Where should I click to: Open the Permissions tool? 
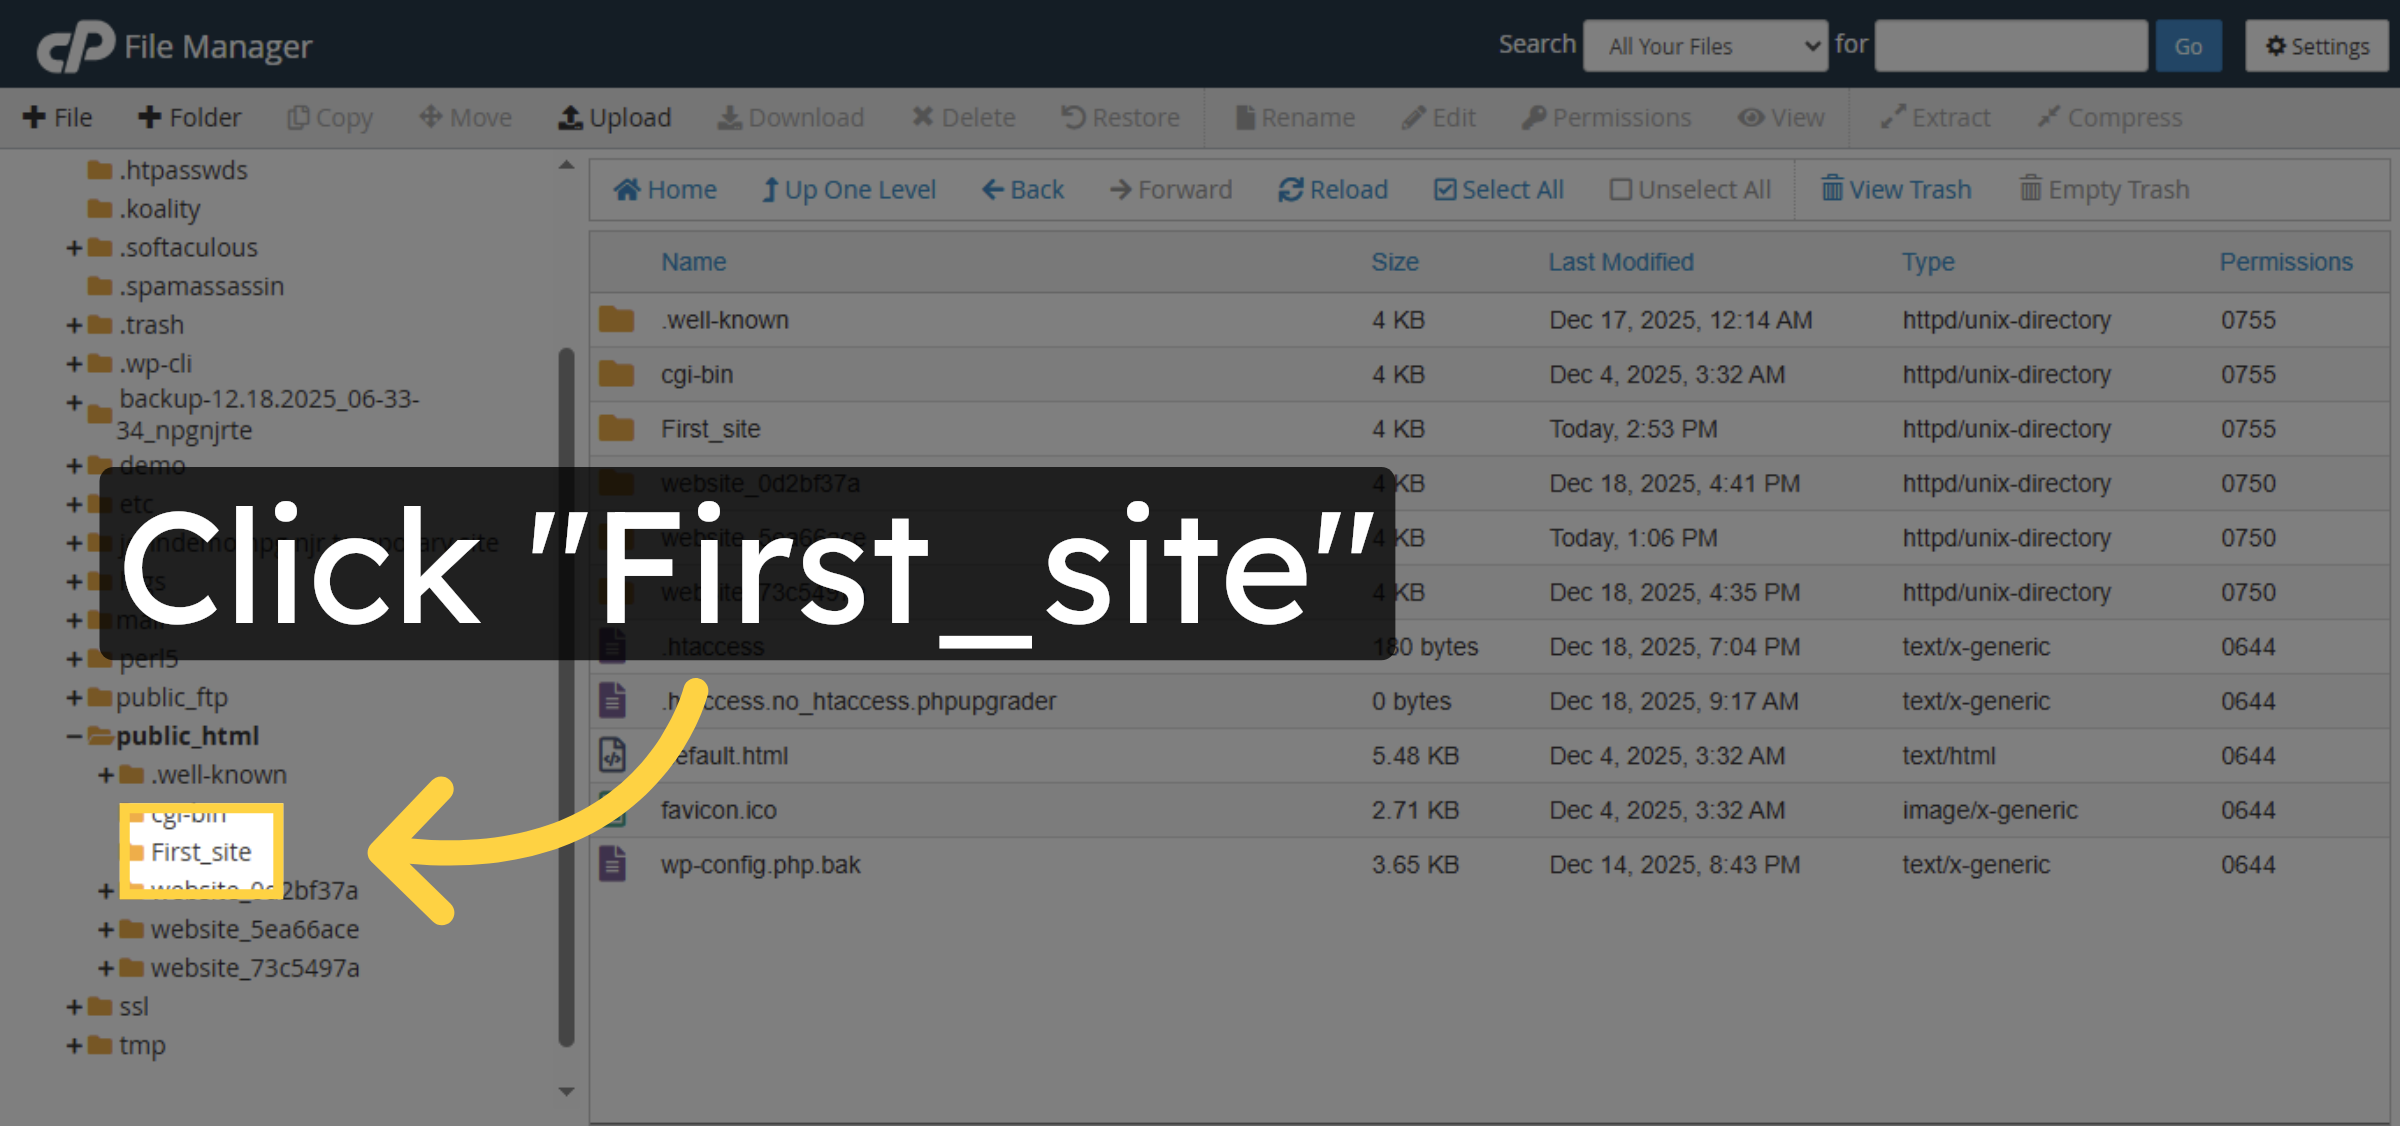1606,117
